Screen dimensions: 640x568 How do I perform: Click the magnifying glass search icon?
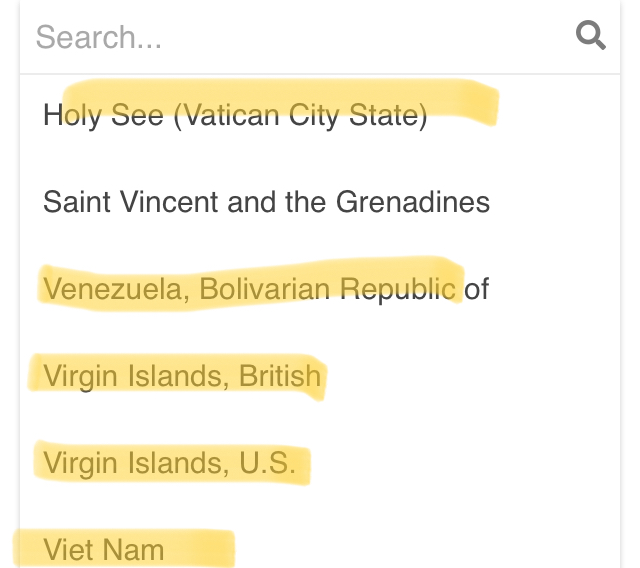coord(591,36)
